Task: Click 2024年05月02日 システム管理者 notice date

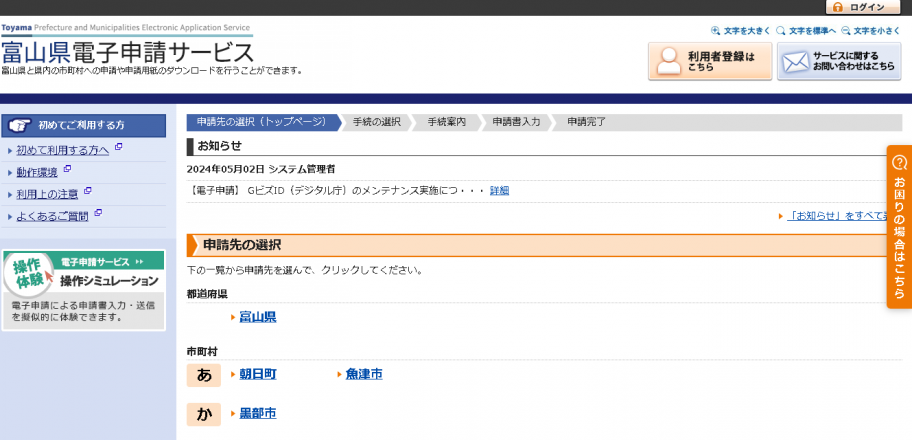Action: [x=261, y=169]
